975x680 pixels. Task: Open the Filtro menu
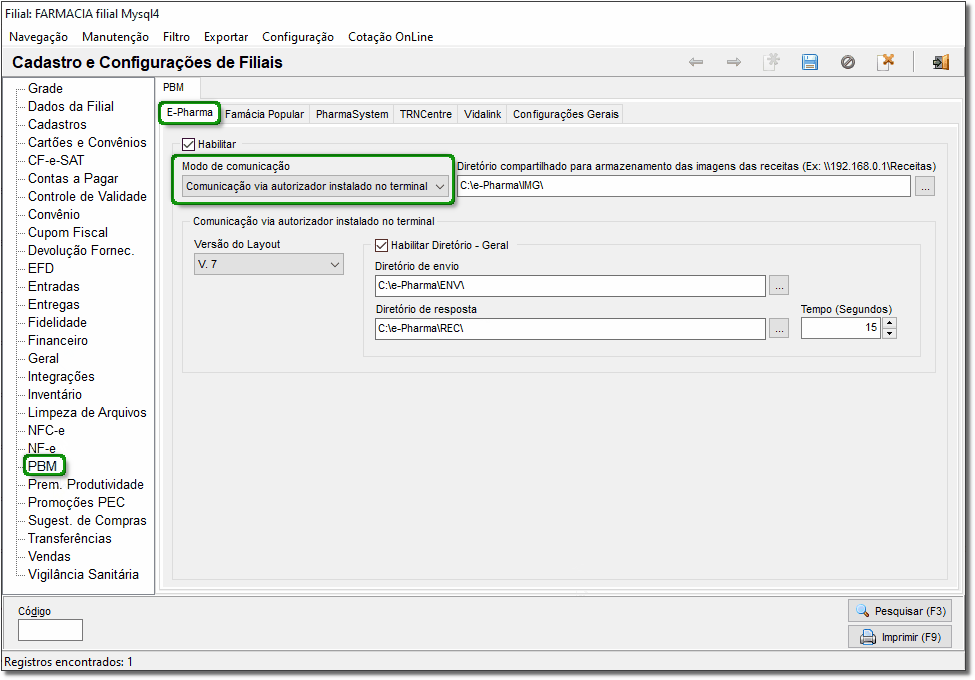(176, 37)
